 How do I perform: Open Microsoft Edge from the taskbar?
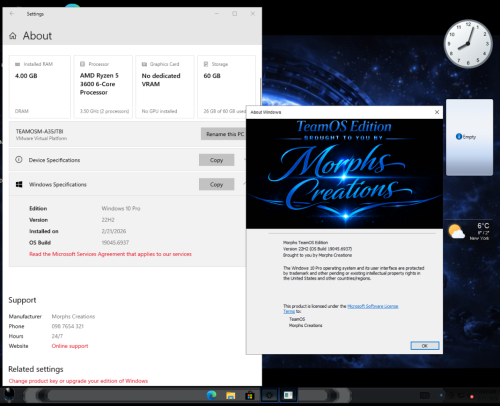point(211,395)
